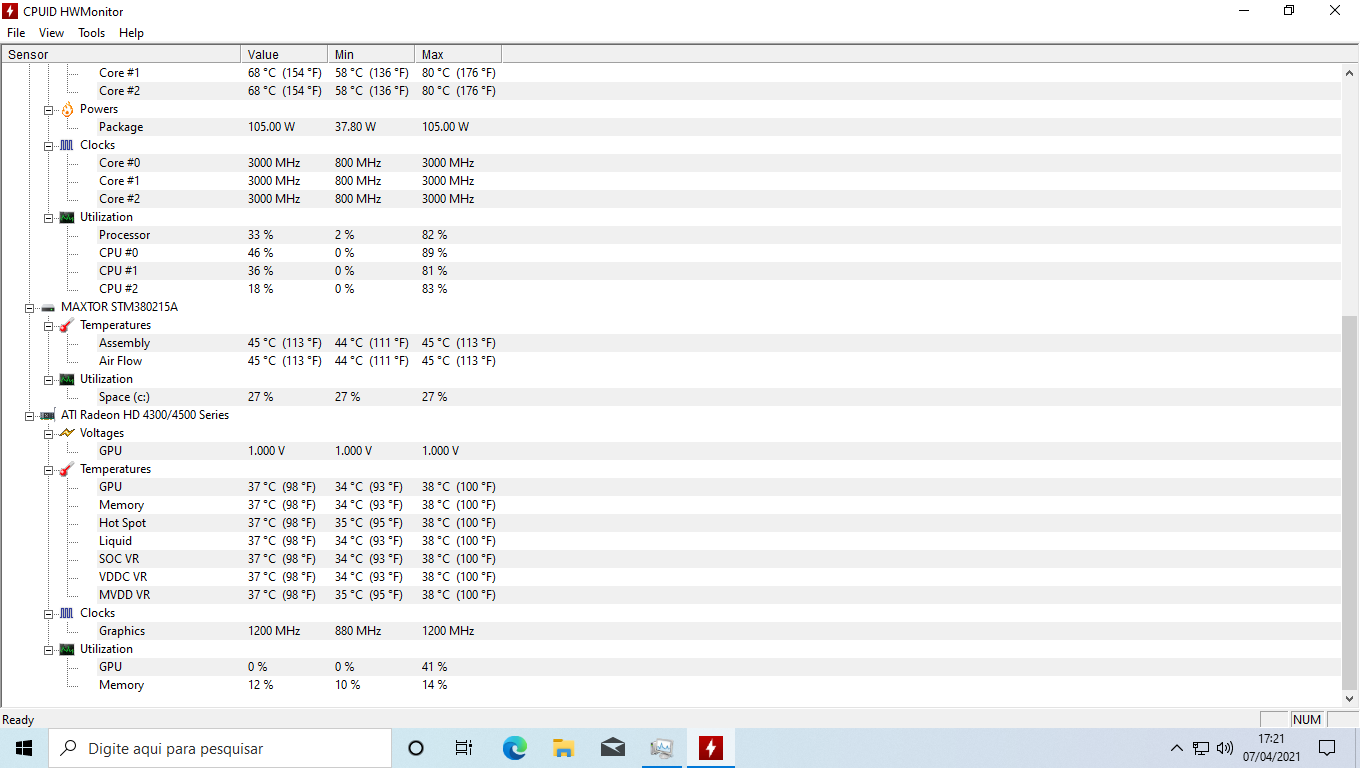Collapse the Utilization group containing Processor

coord(48,217)
